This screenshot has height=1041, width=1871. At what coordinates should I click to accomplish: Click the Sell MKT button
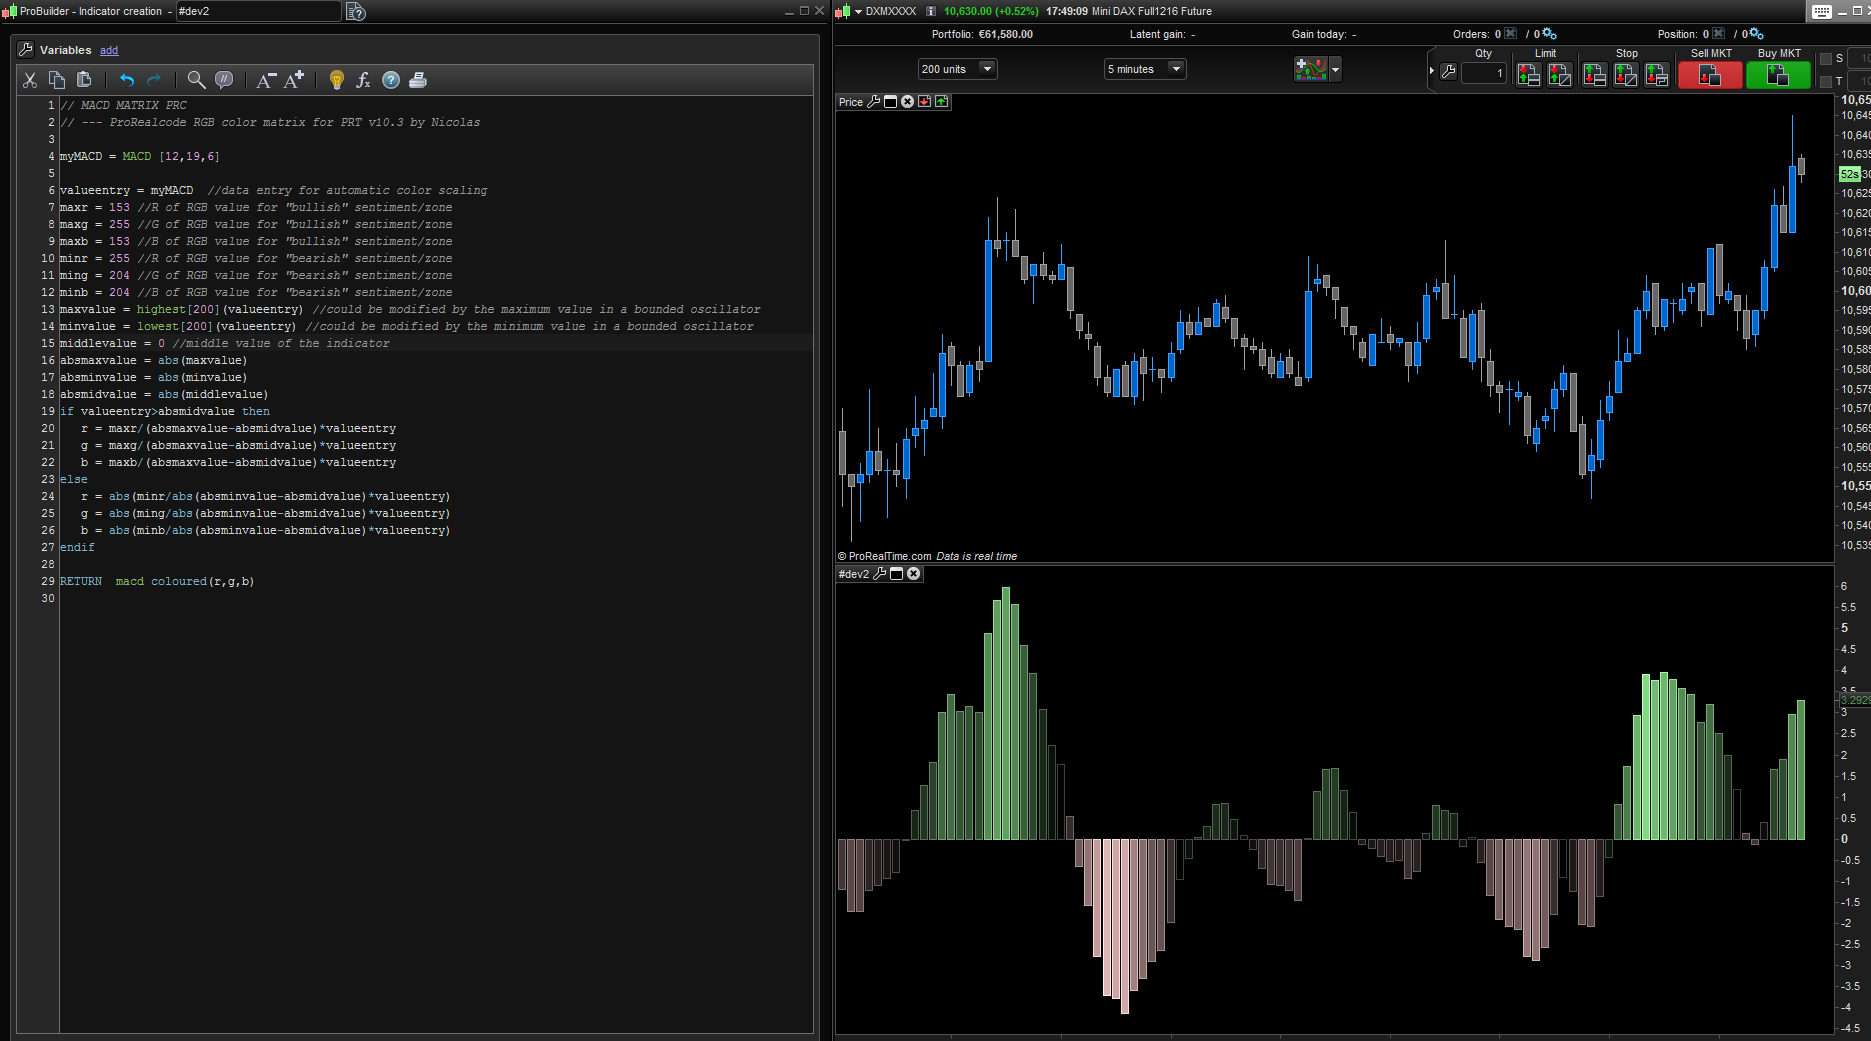(1710, 75)
